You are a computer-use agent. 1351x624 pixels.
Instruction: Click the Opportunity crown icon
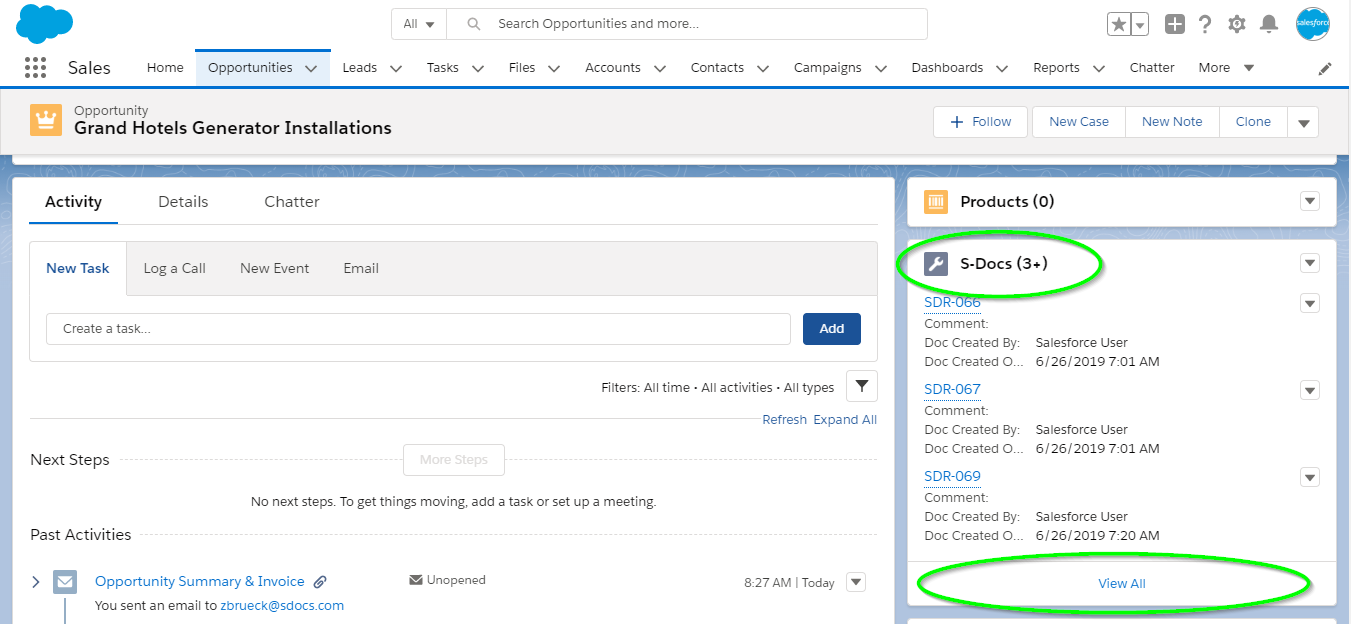point(46,120)
